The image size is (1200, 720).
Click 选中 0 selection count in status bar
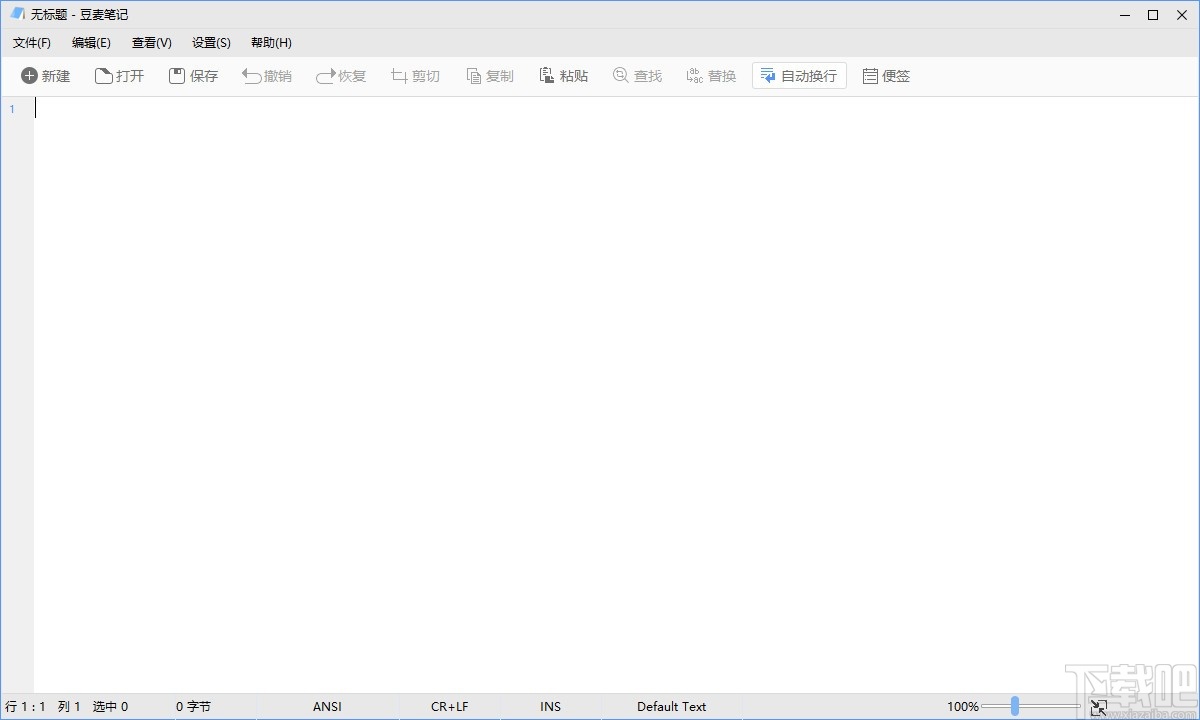(111, 707)
